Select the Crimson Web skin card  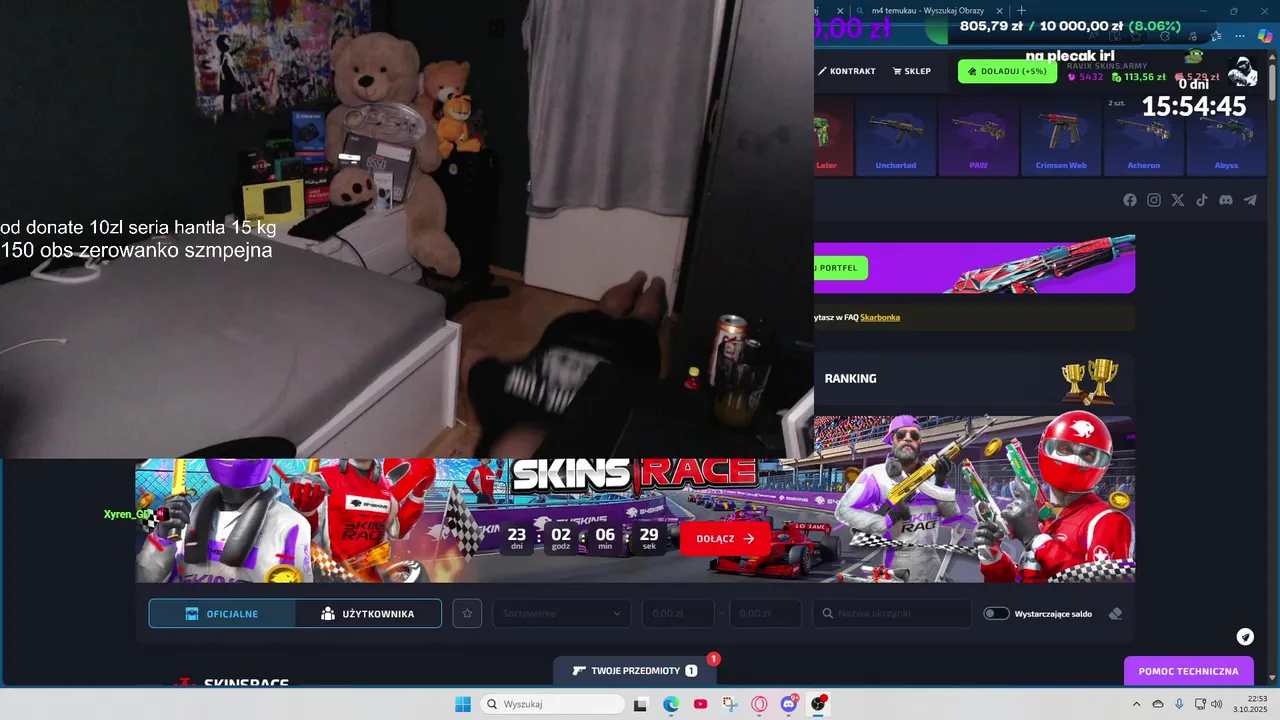pyautogui.click(x=1061, y=137)
